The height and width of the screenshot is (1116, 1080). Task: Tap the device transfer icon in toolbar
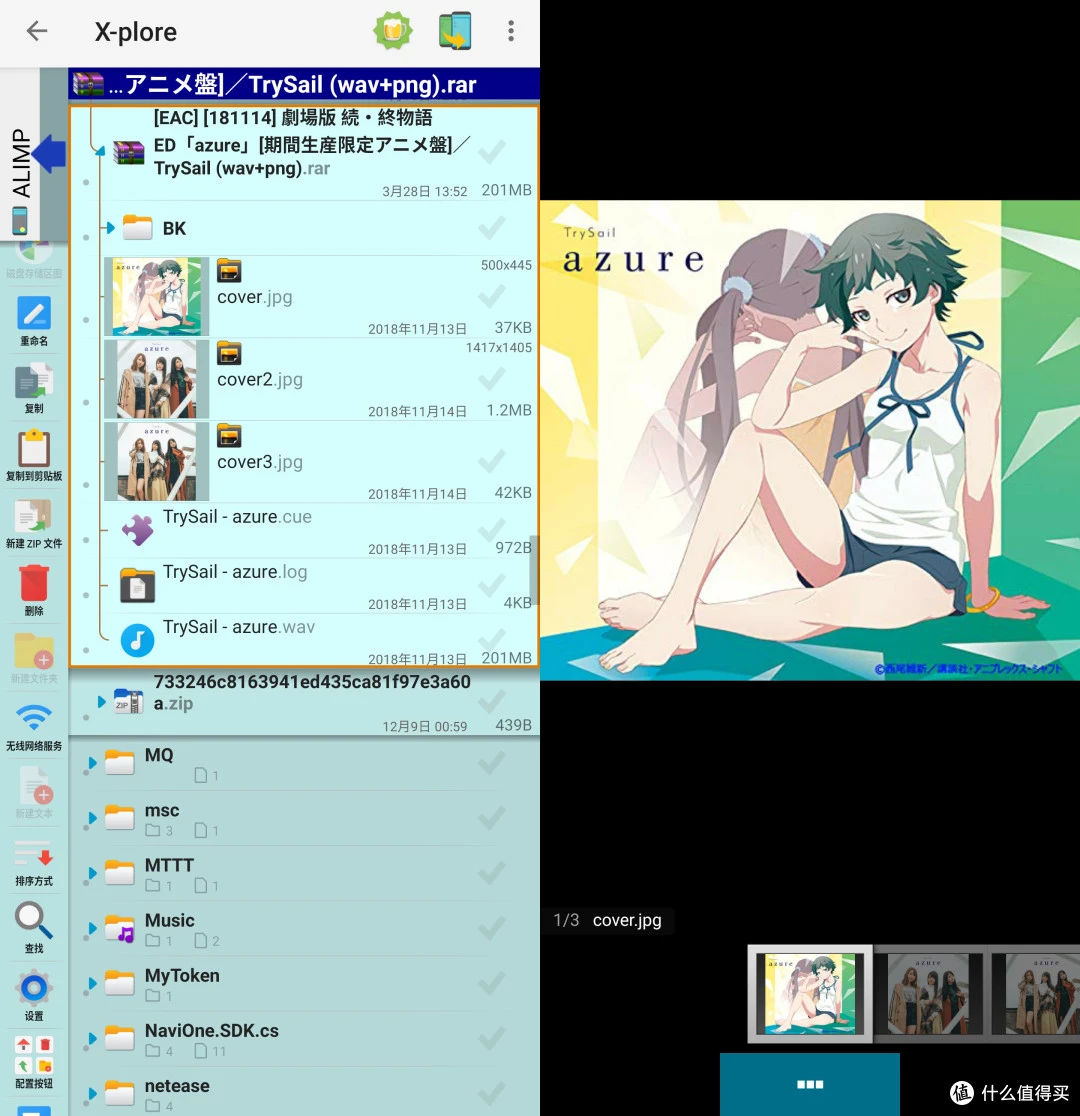click(455, 31)
